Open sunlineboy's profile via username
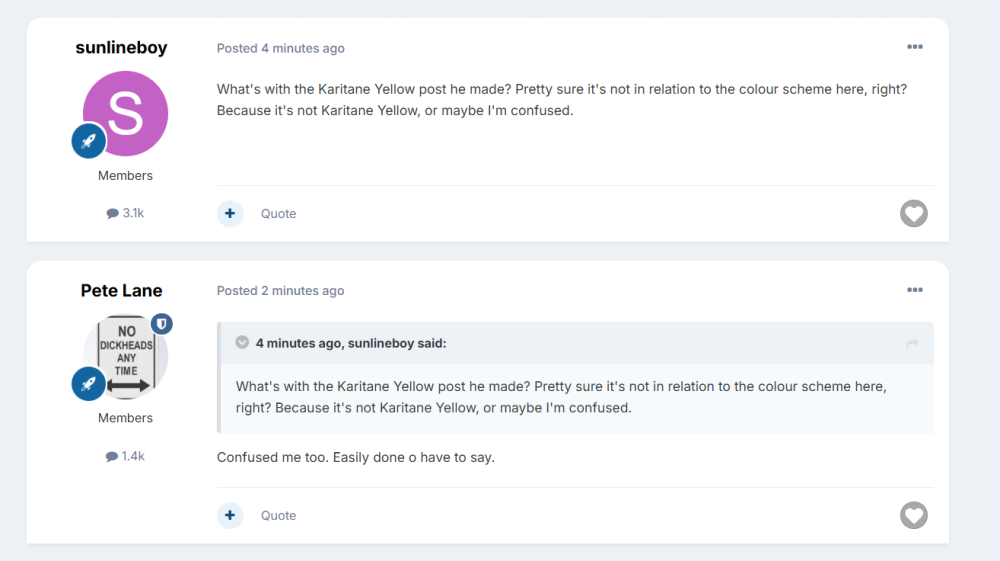 (x=121, y=48)
